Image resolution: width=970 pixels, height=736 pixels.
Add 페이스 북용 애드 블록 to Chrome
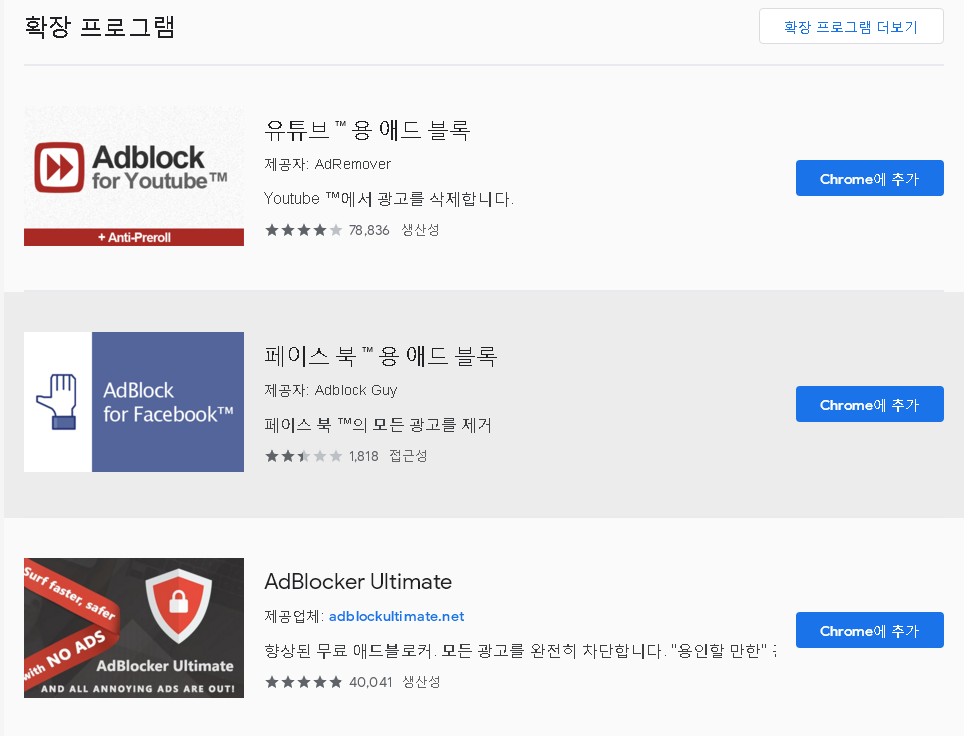(x=869, y=404)
